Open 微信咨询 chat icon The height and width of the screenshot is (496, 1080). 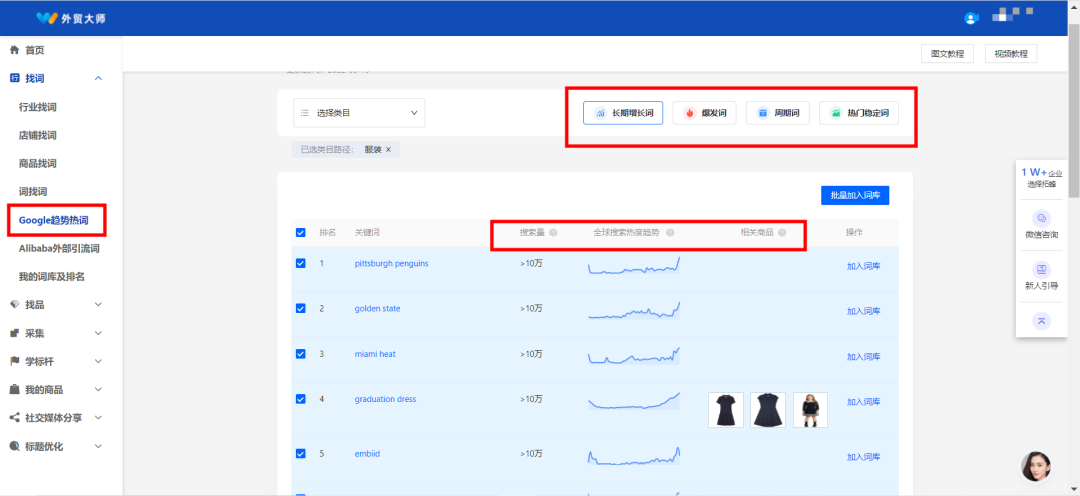(1041, 218)
